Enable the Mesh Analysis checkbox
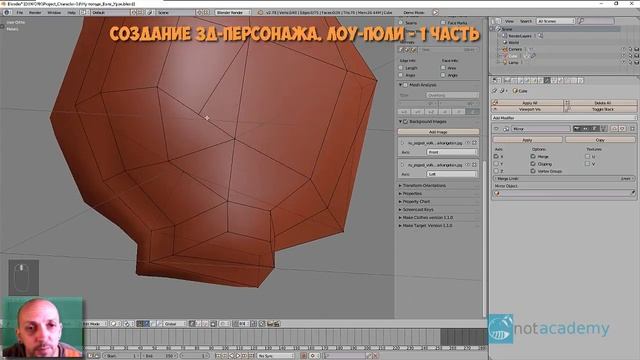The width and height of the screenshot is (640, 360). coord(405,85)
